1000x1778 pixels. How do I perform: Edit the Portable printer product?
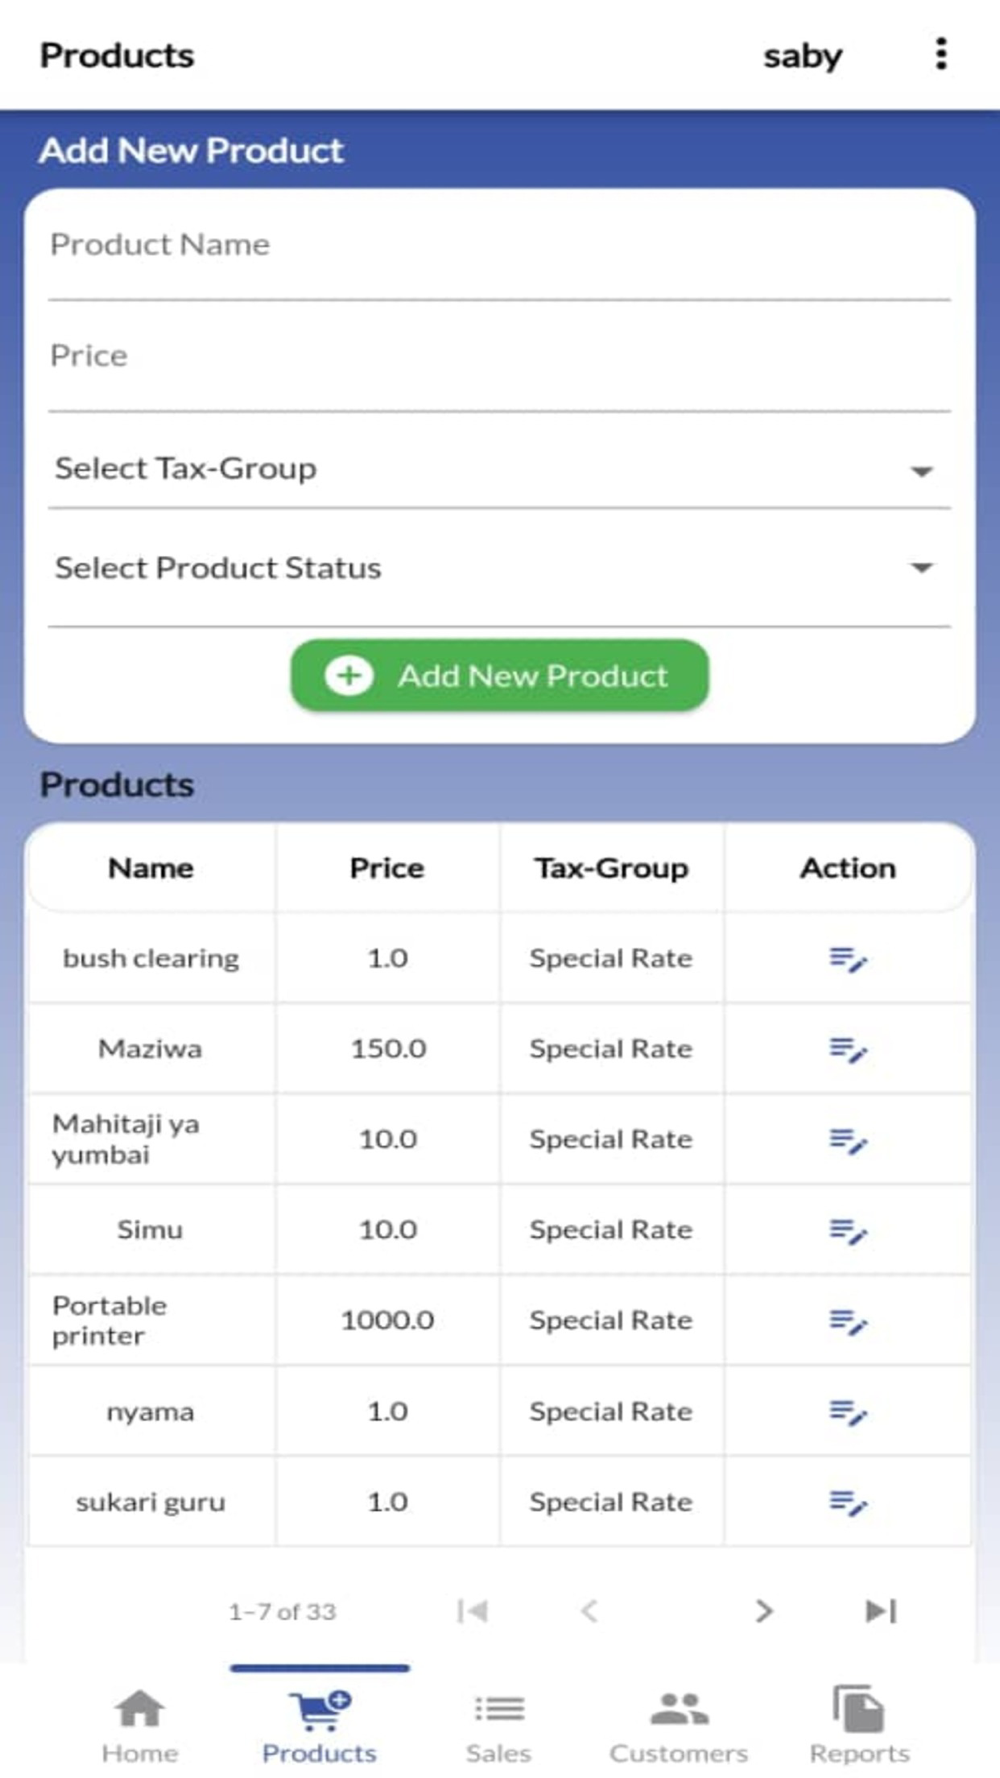(x=847, y=1321)
